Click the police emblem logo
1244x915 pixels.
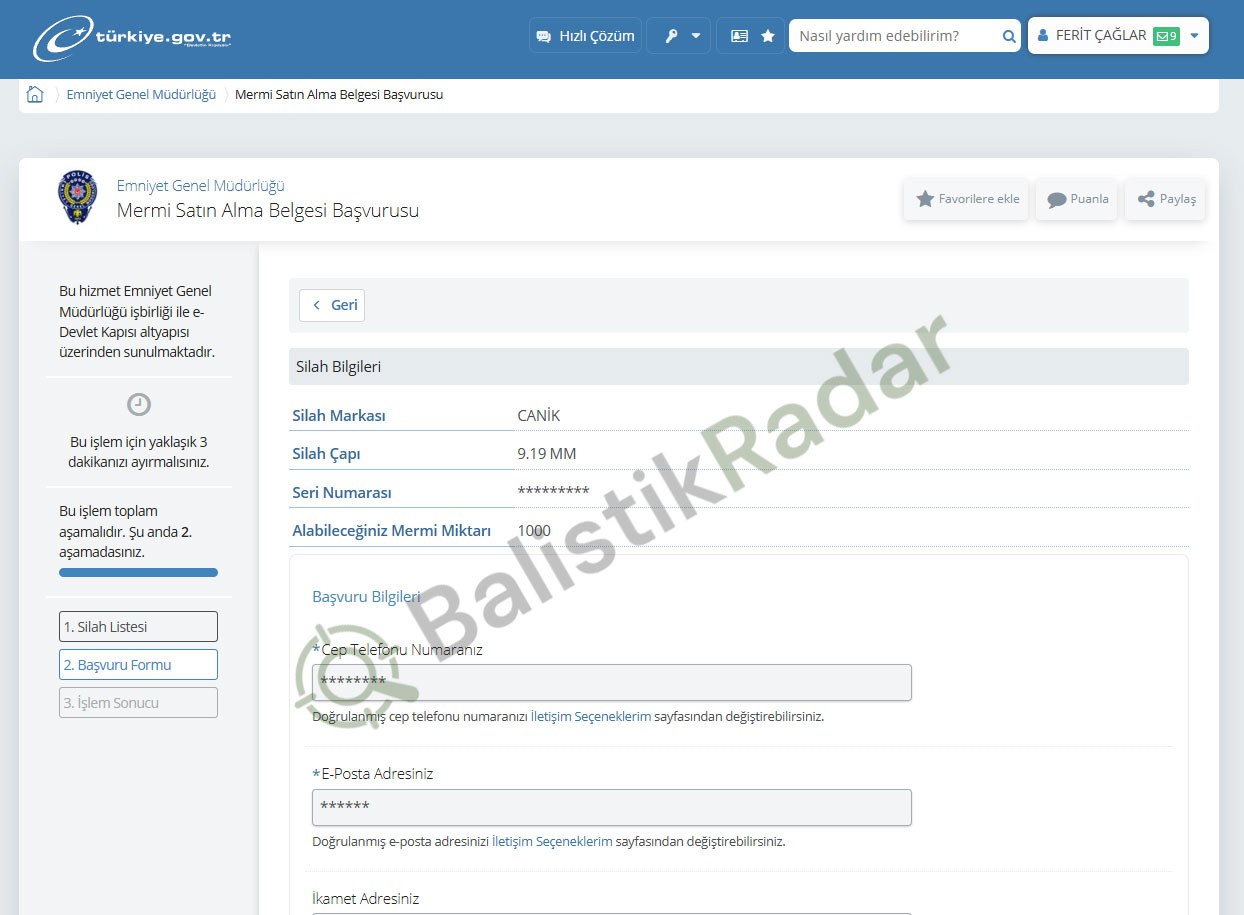77,197
